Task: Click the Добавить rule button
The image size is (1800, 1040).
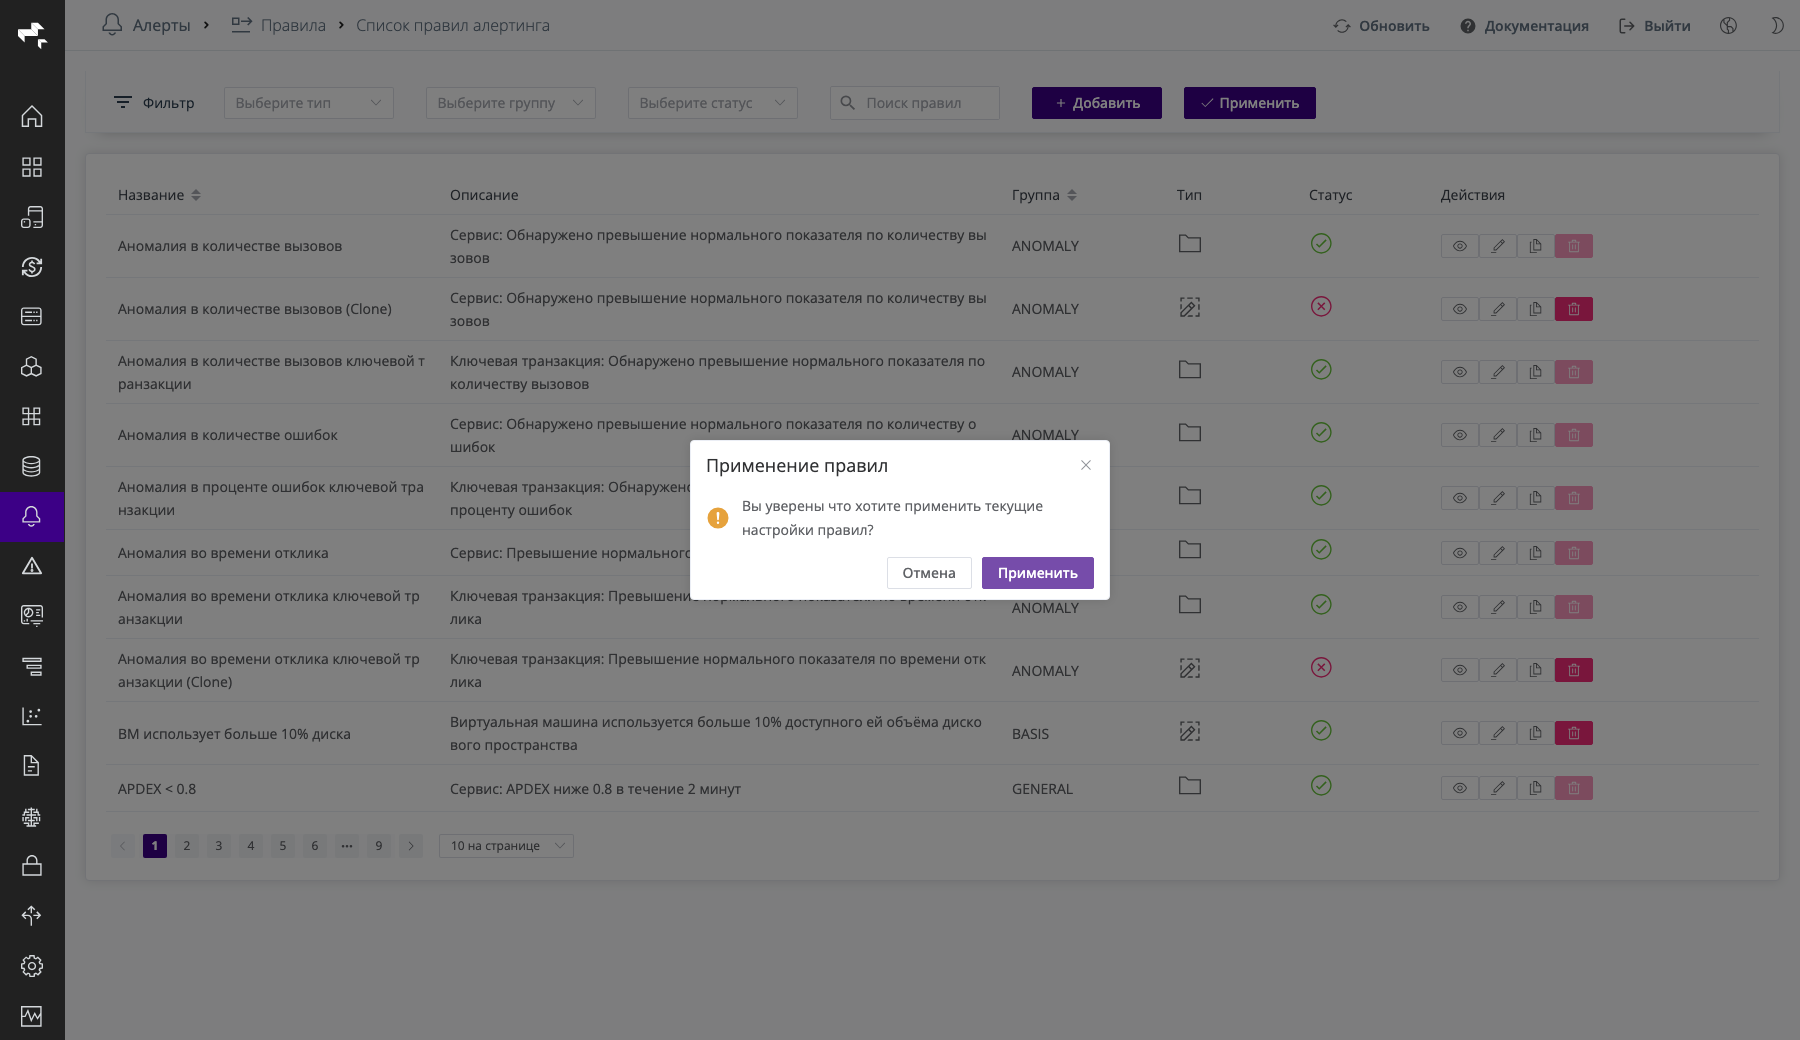Action: tap(1097, 103)
